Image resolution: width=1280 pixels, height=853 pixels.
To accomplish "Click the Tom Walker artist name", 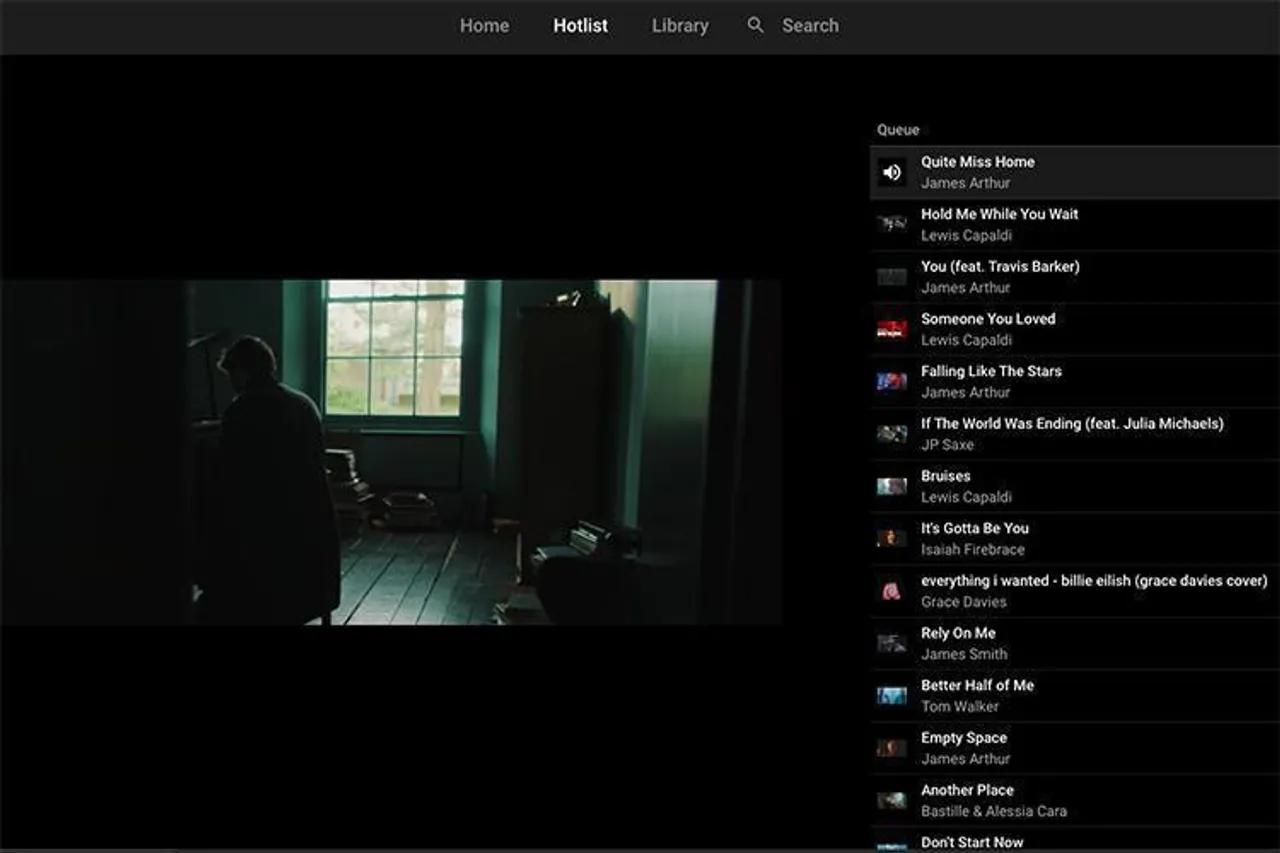I will [x=960, y=707].
